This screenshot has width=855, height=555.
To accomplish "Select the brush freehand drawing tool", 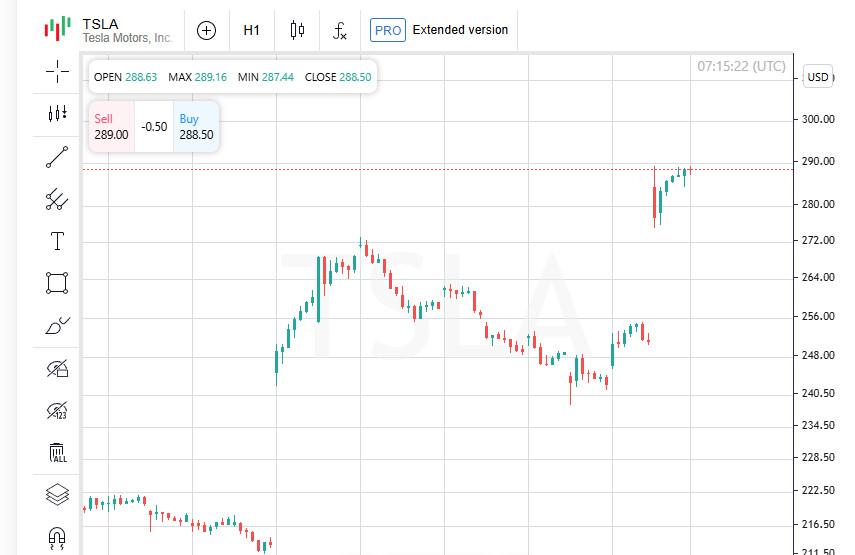I will [x=57, y=325].
